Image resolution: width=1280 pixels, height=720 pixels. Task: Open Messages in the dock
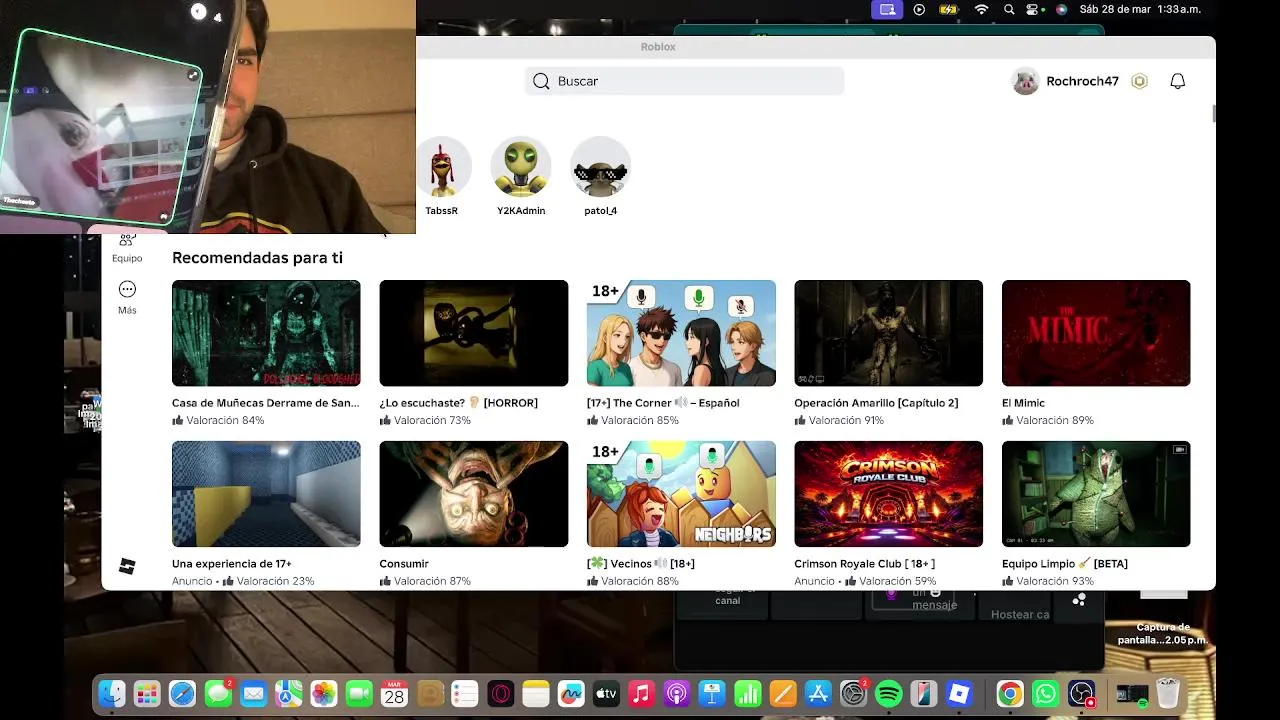218,694
